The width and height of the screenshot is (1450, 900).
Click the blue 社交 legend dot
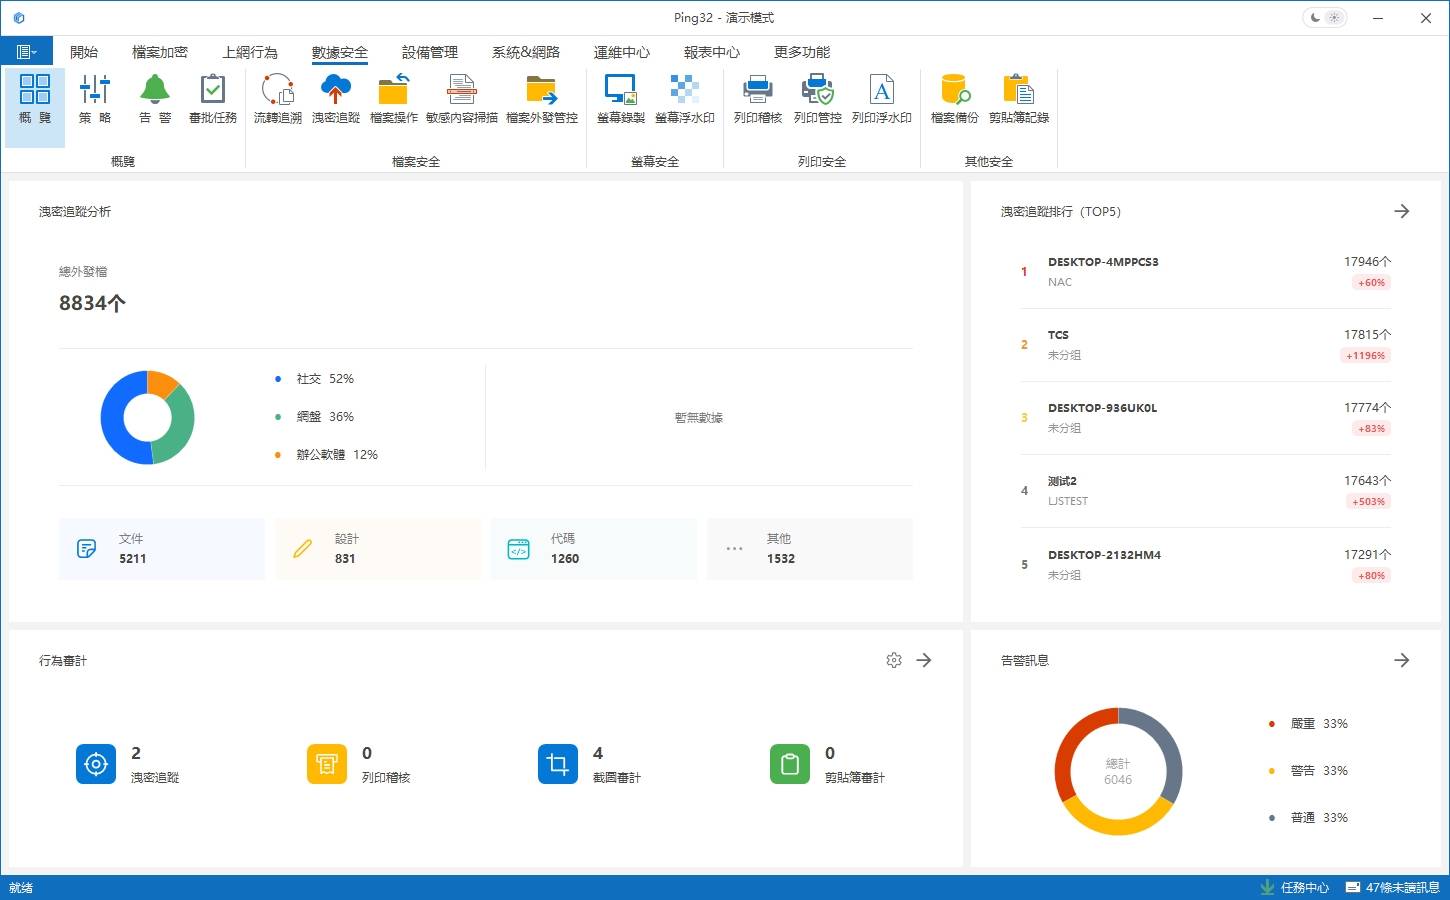tap(277, 379)
